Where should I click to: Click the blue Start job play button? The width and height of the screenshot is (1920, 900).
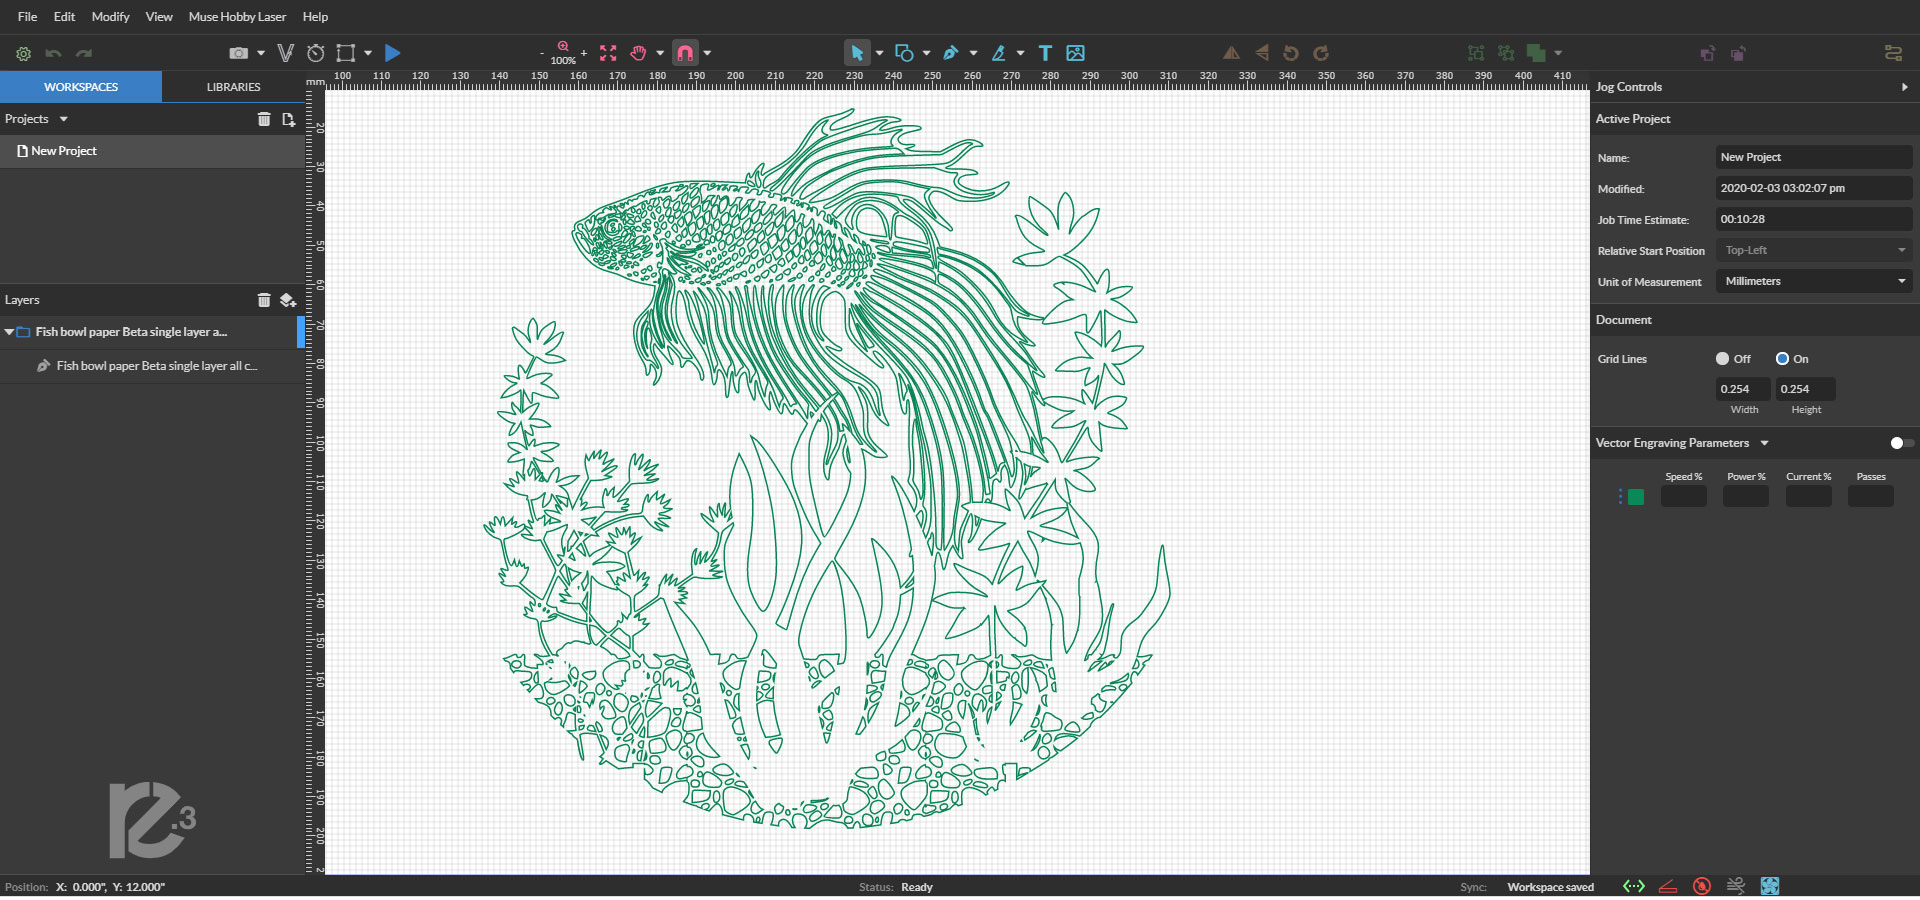click(393, 53)
